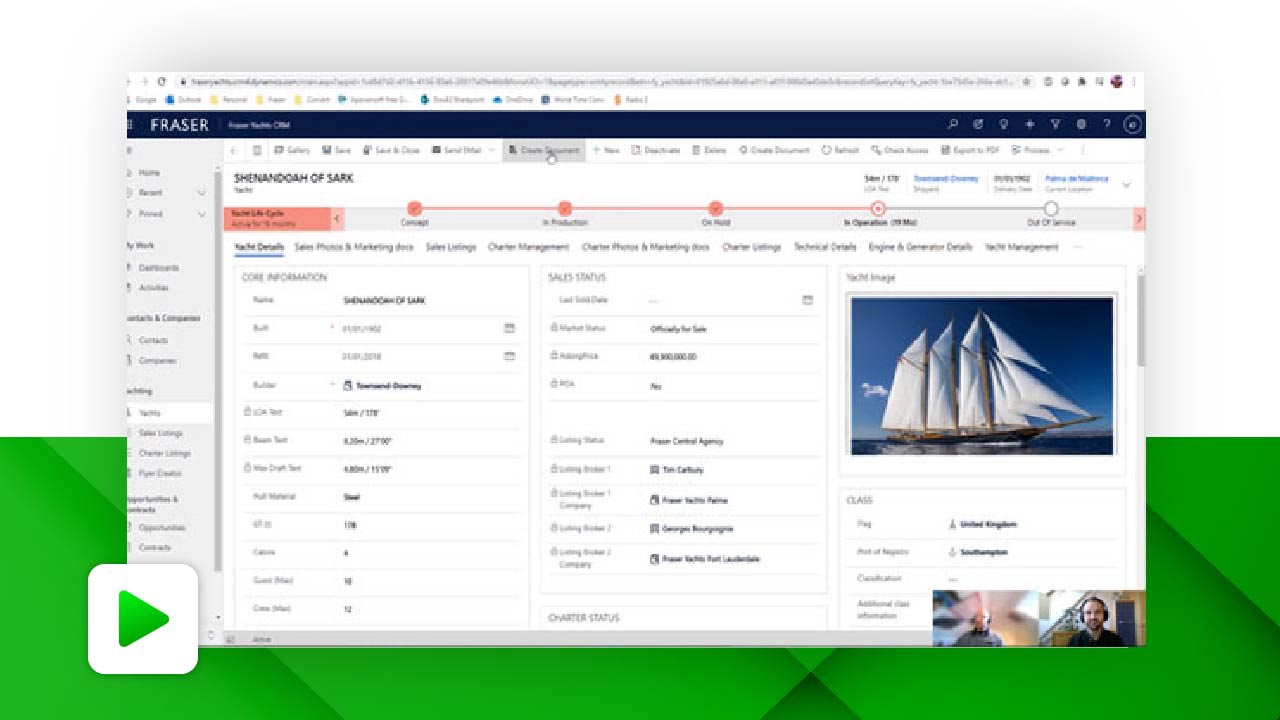This screenshot has width=1280, height=720.
Task: Select the sailing yacht image thumbnail
Action: pos(982,376)
